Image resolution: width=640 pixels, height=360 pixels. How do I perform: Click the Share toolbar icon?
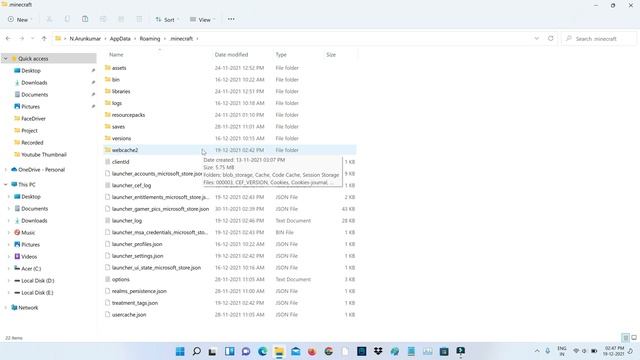click(x=121, y=19)
